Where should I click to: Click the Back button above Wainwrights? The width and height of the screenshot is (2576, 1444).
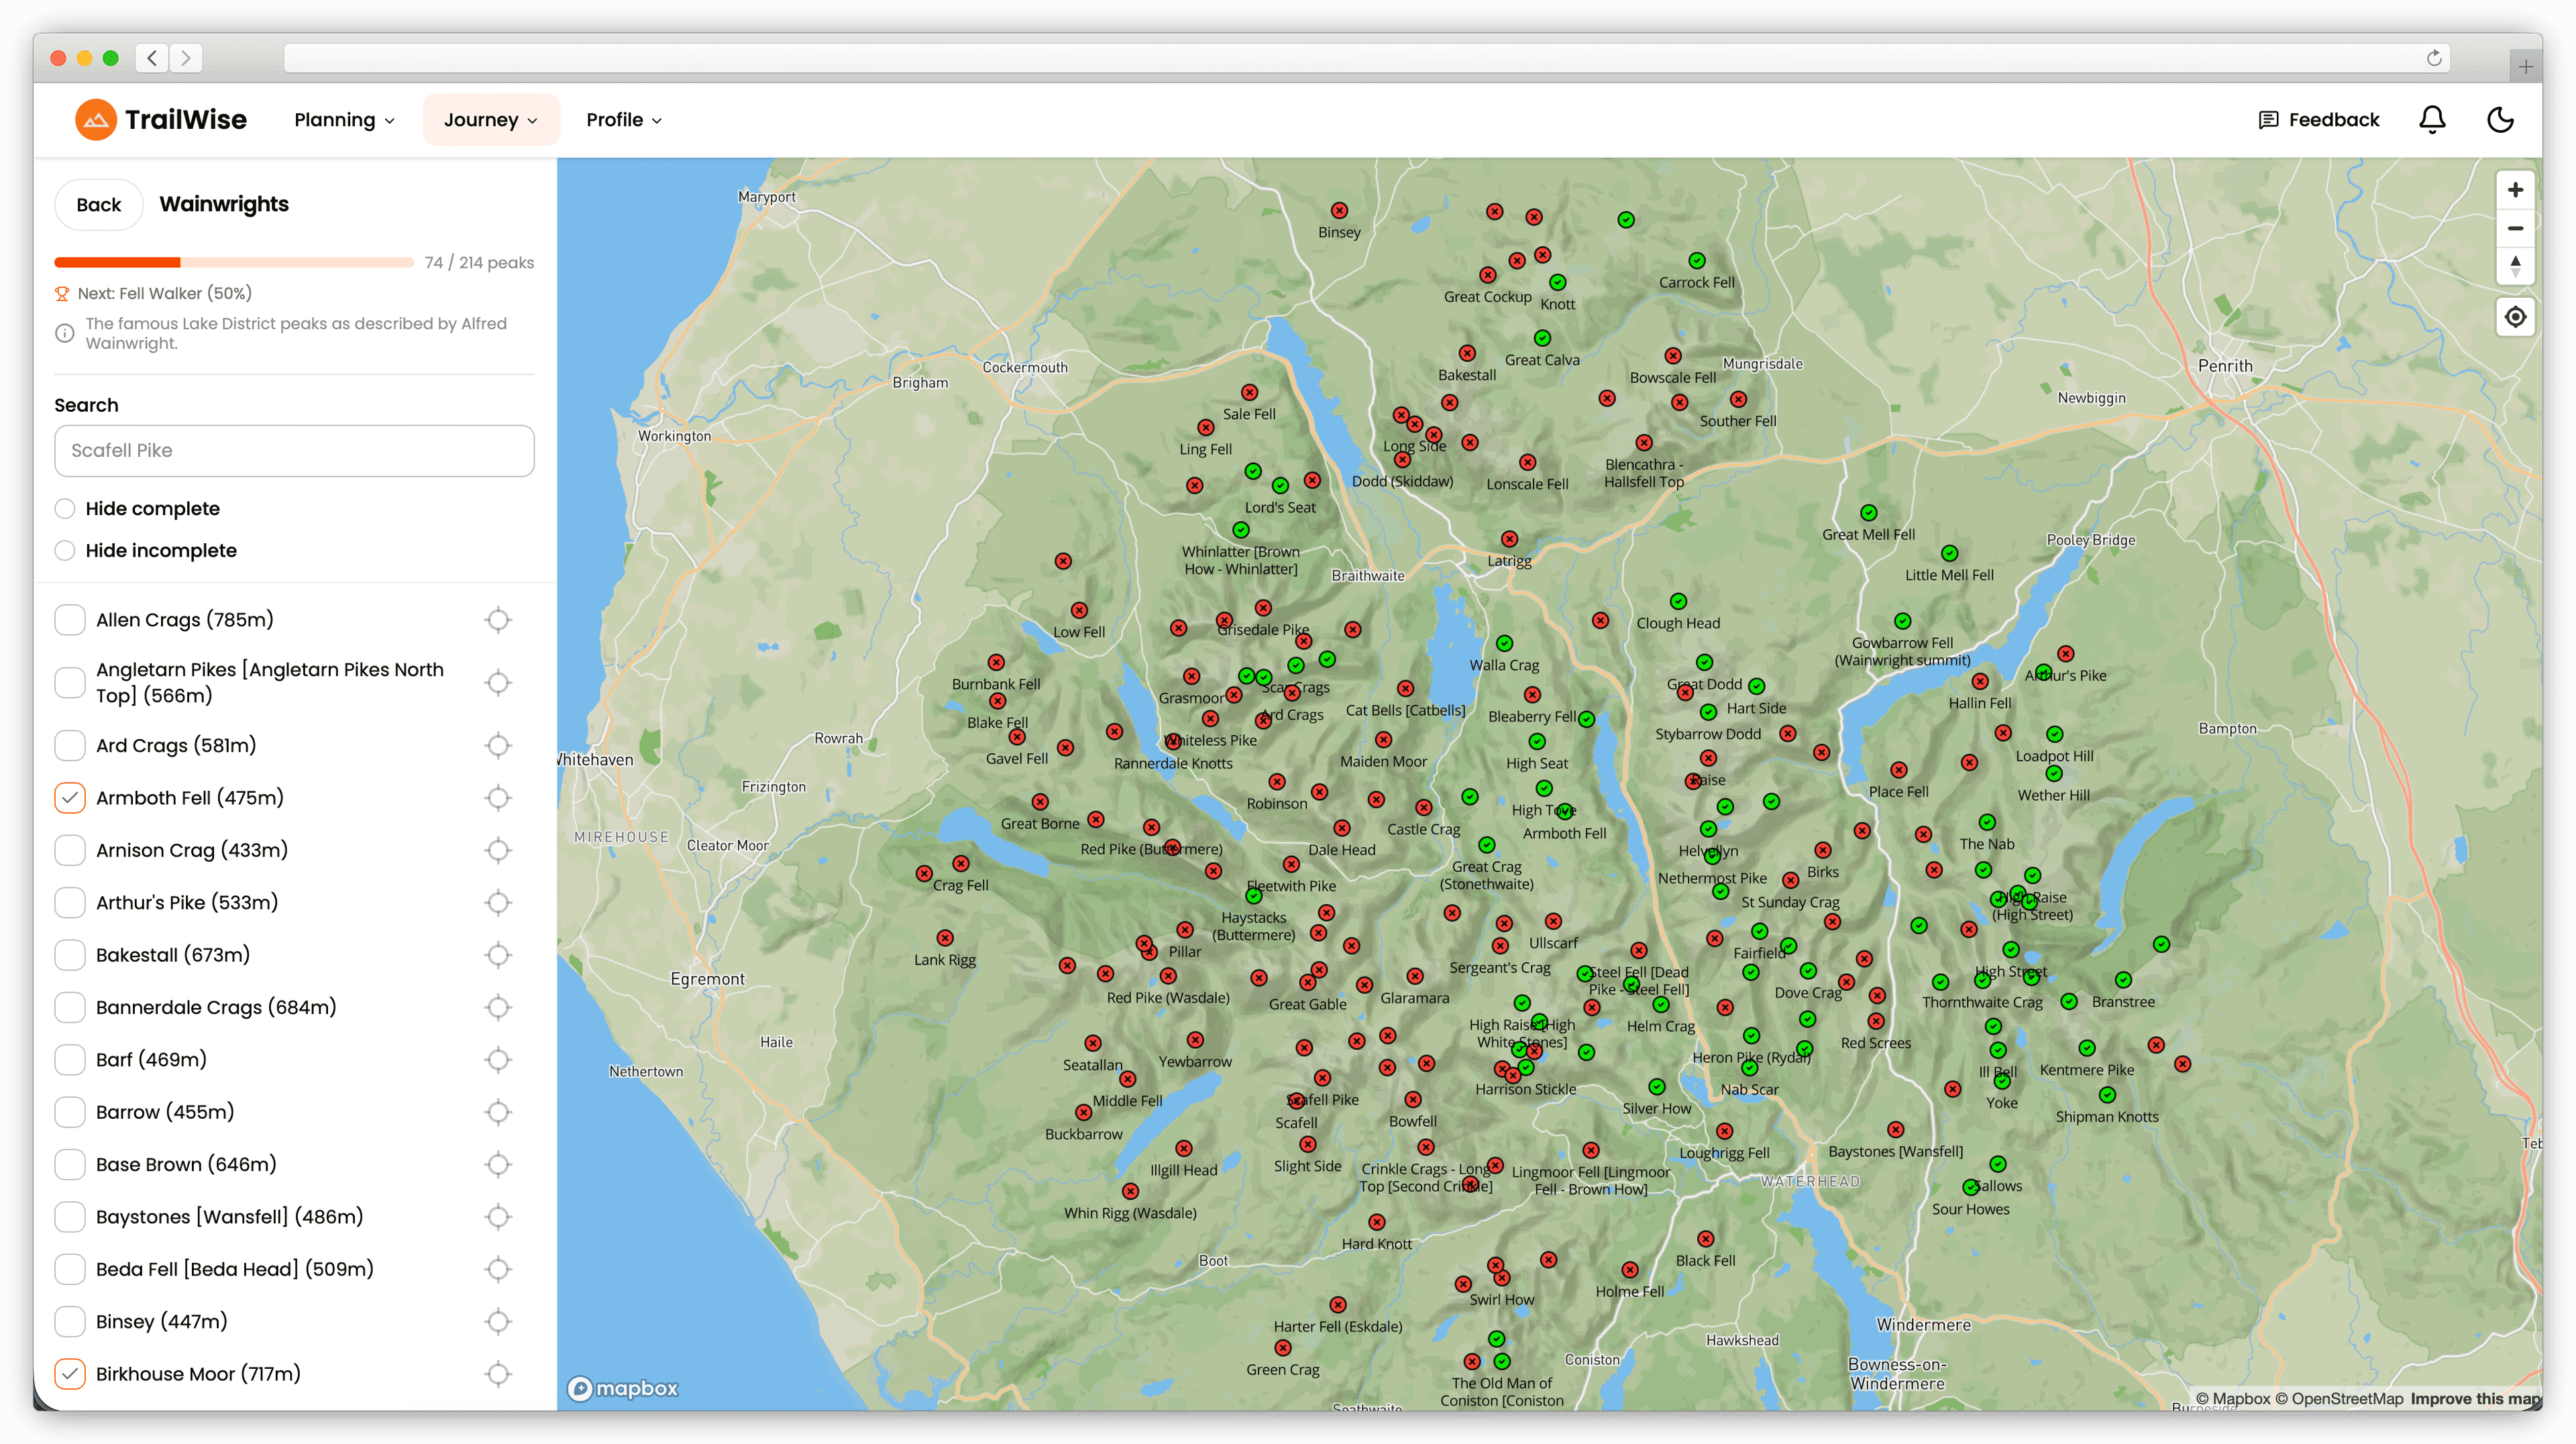[x=99, y=204]
